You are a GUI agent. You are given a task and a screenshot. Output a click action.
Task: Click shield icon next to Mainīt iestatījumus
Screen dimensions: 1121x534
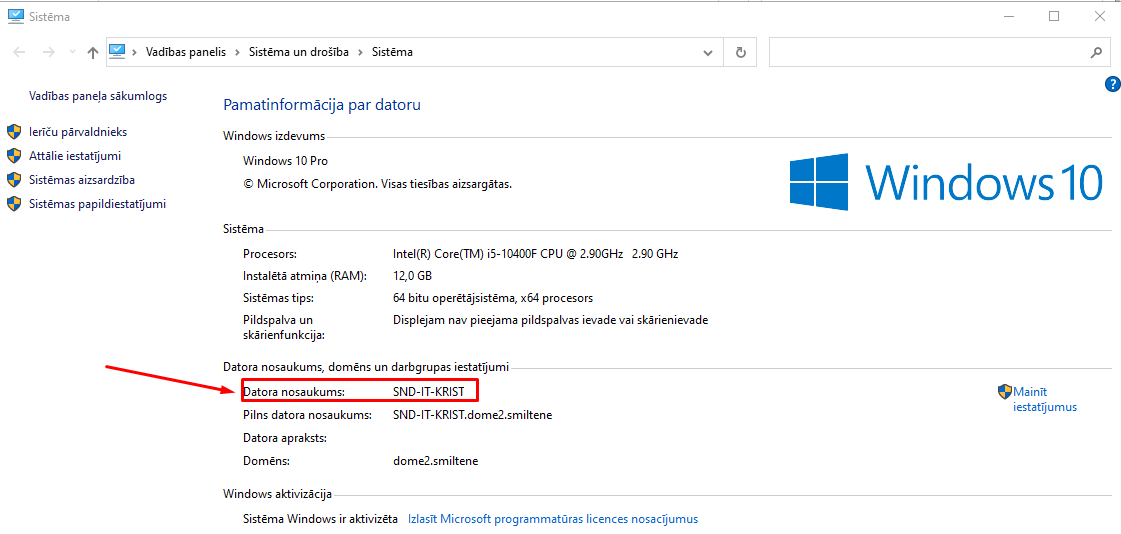(1004, 391)
